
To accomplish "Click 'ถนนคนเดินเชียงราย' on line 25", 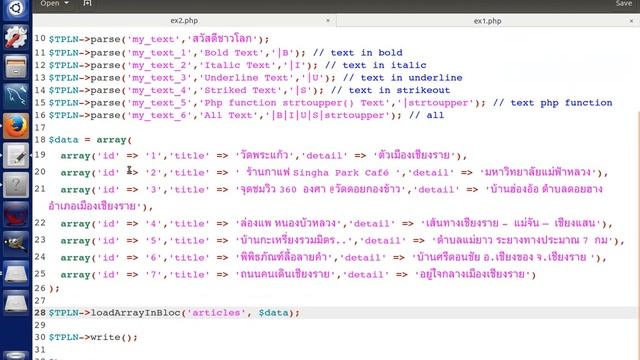I will [x=285, y=274].
